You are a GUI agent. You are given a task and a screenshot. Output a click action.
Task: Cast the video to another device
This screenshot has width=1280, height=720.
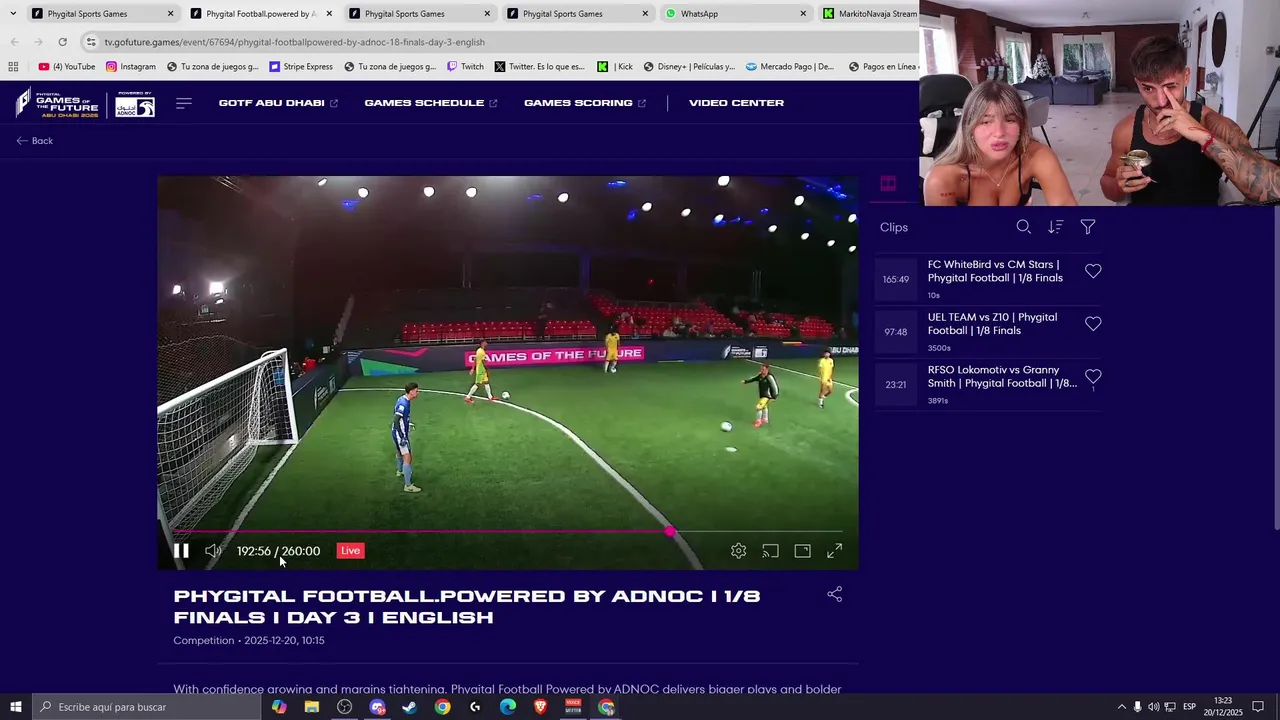click(770, 551)
